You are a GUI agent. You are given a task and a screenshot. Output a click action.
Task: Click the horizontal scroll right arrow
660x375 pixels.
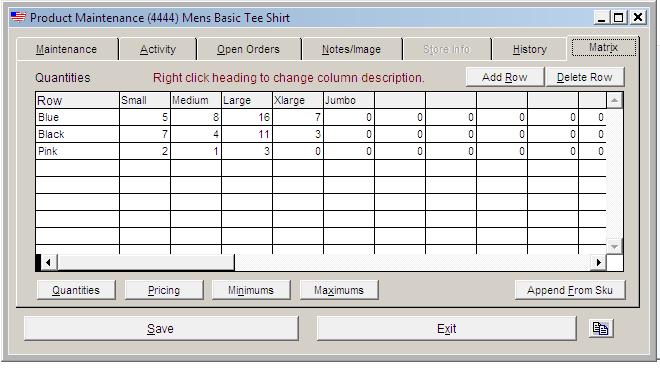point(599,263)
